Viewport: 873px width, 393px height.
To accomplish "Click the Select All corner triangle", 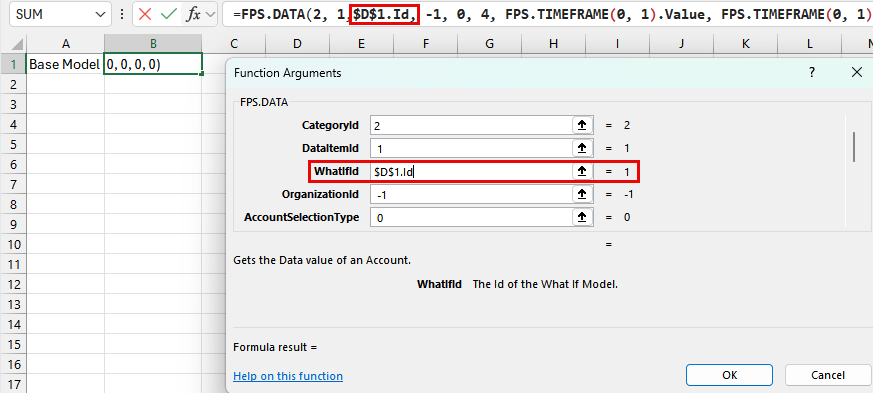I will tap(18, 44).
